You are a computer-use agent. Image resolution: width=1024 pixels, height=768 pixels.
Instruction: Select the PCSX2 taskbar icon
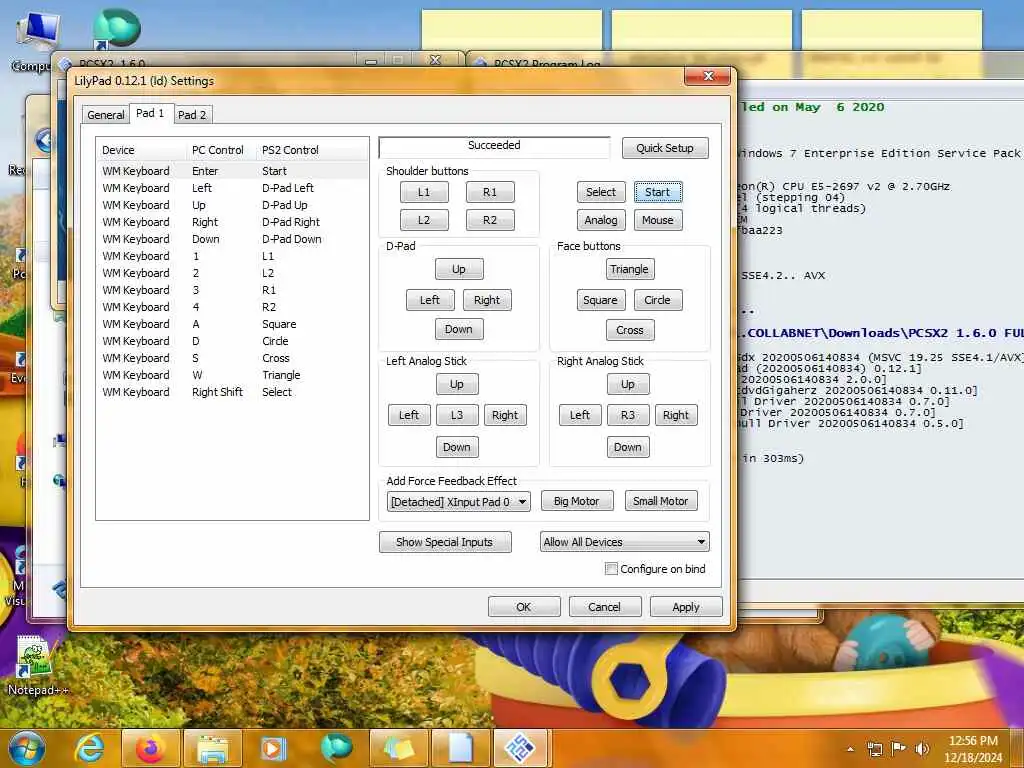tap(522, 748)
